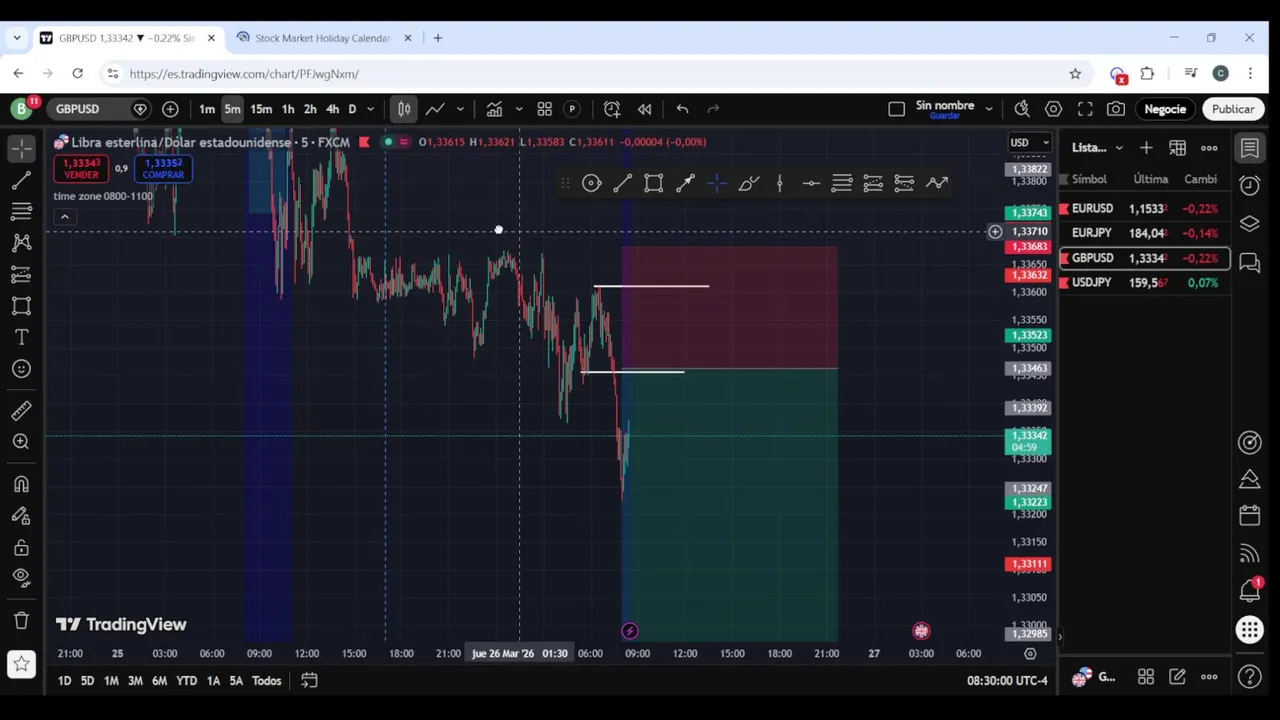
Task: Open the Fibonacci tools in left sidebar
Action: pyautogui.click(x=21, y=211)
